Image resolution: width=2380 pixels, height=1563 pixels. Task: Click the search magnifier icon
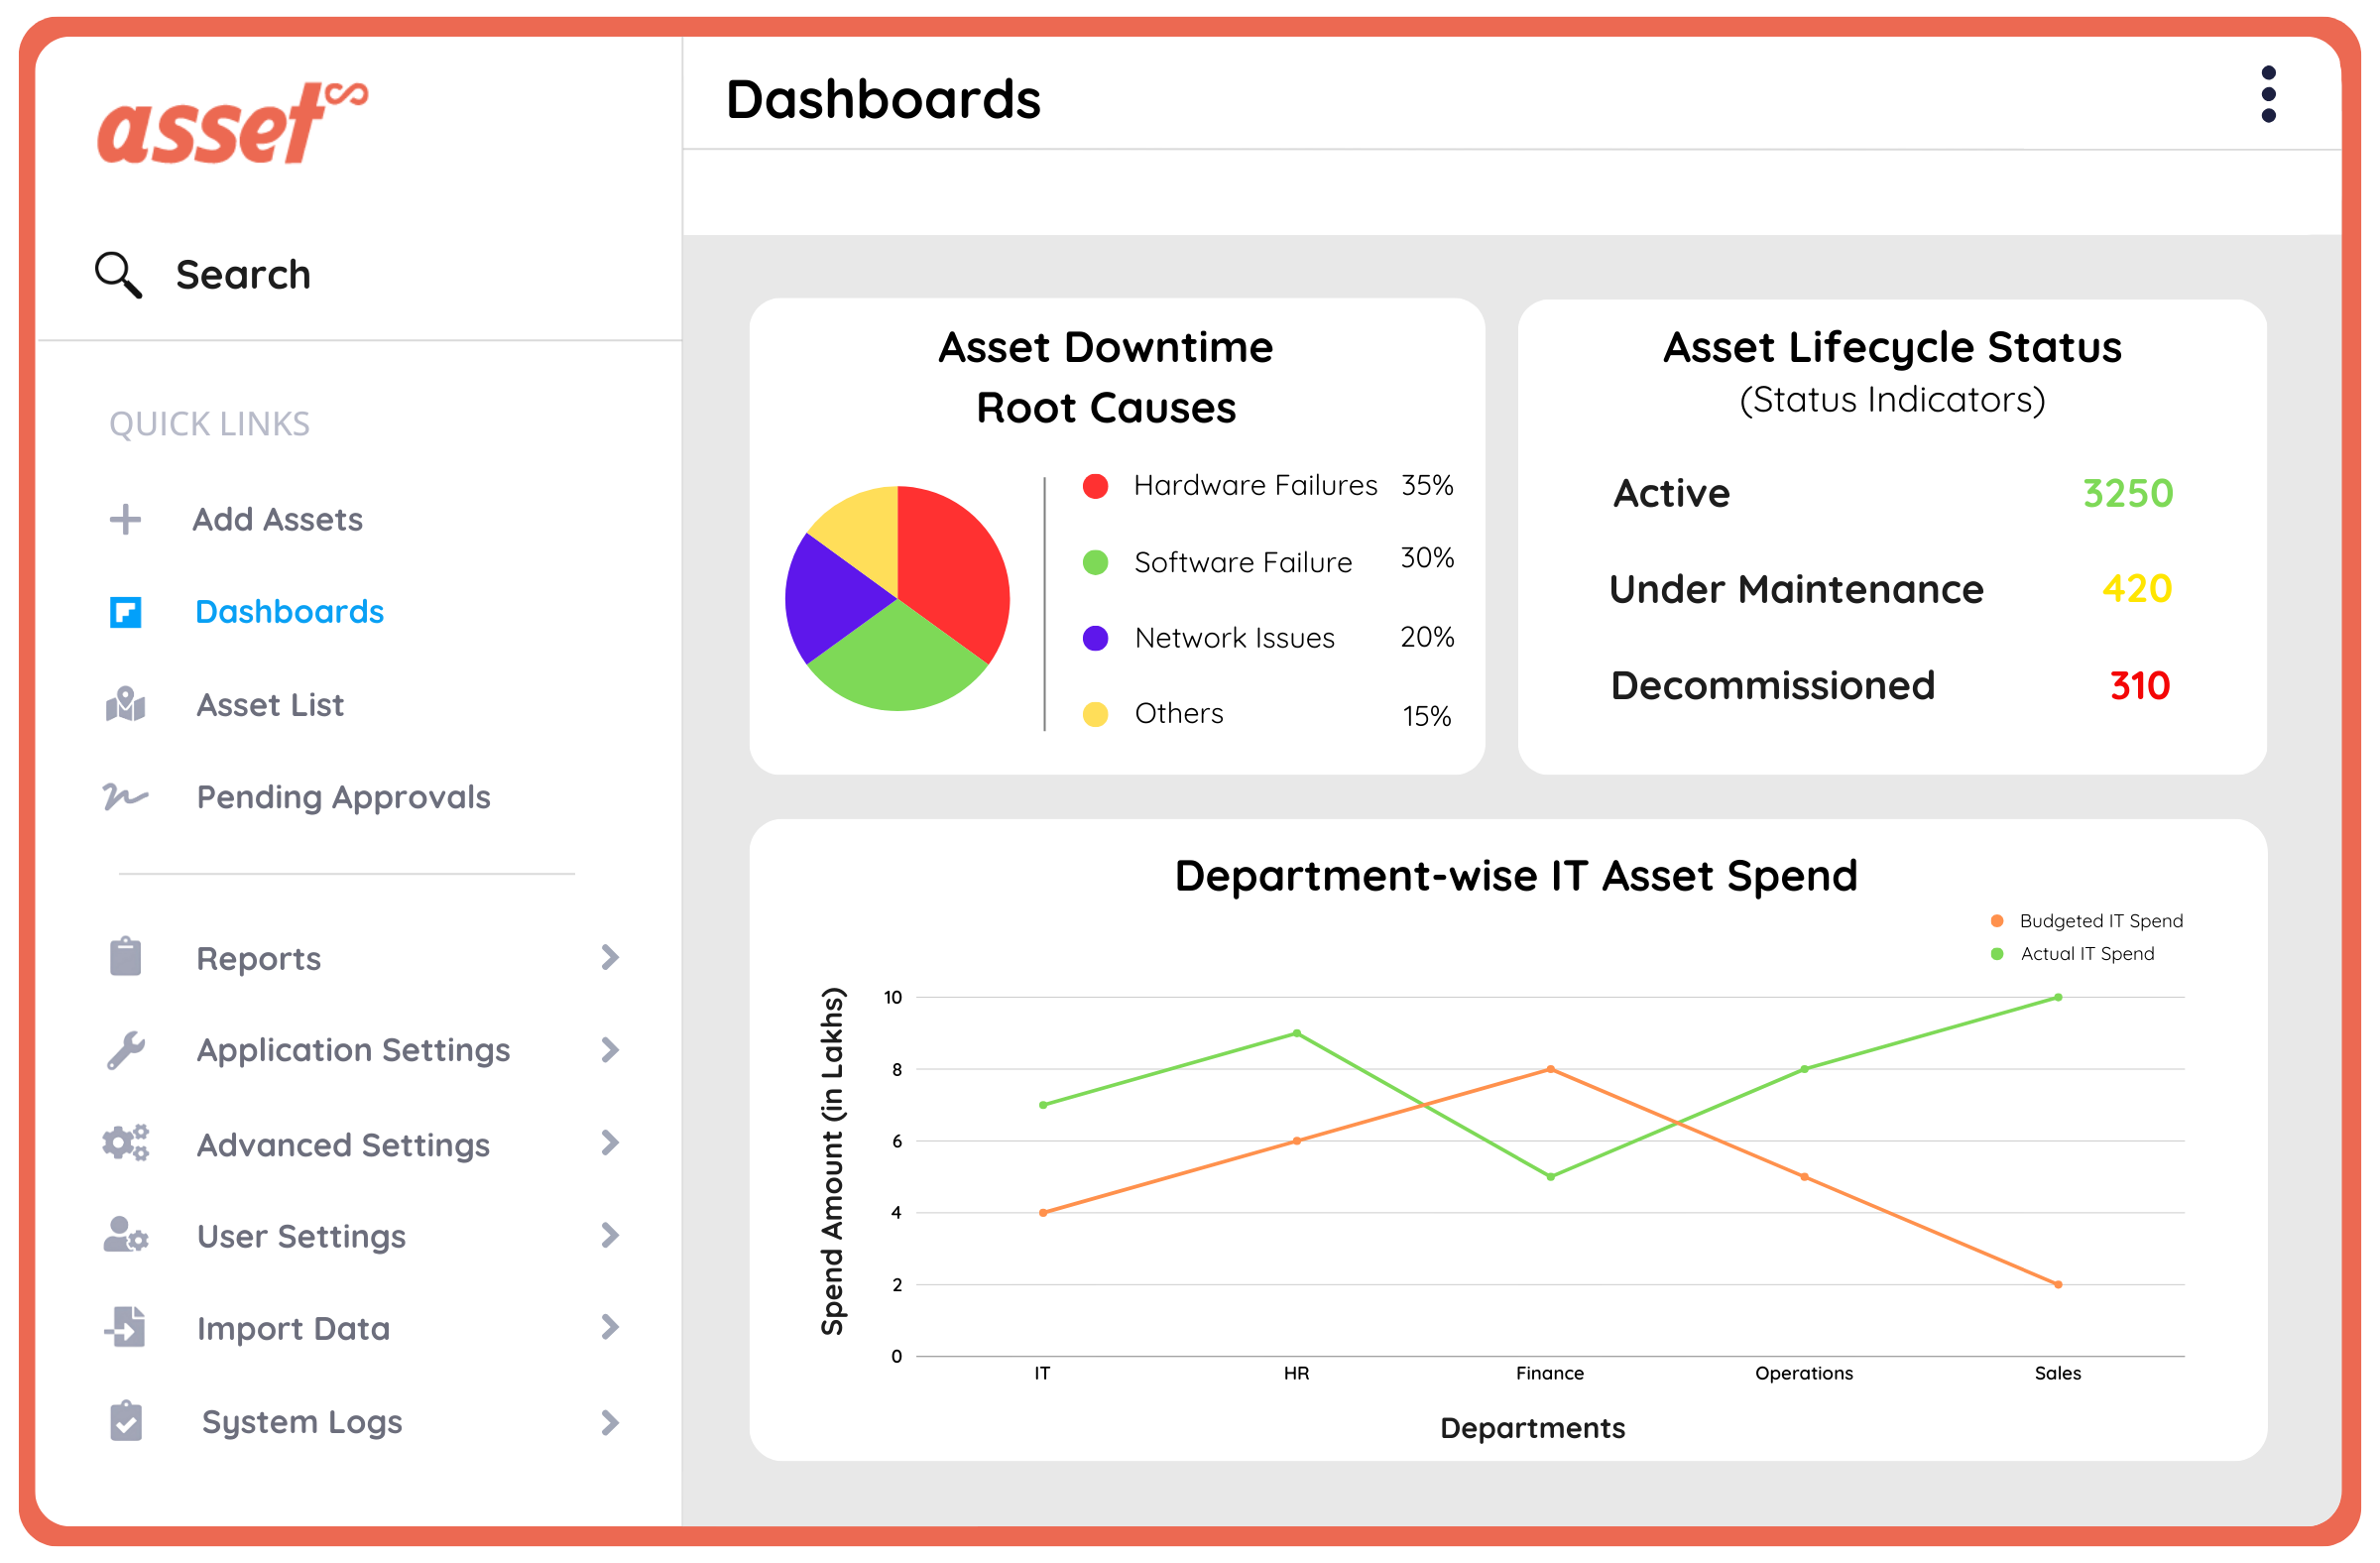point(117,274)
